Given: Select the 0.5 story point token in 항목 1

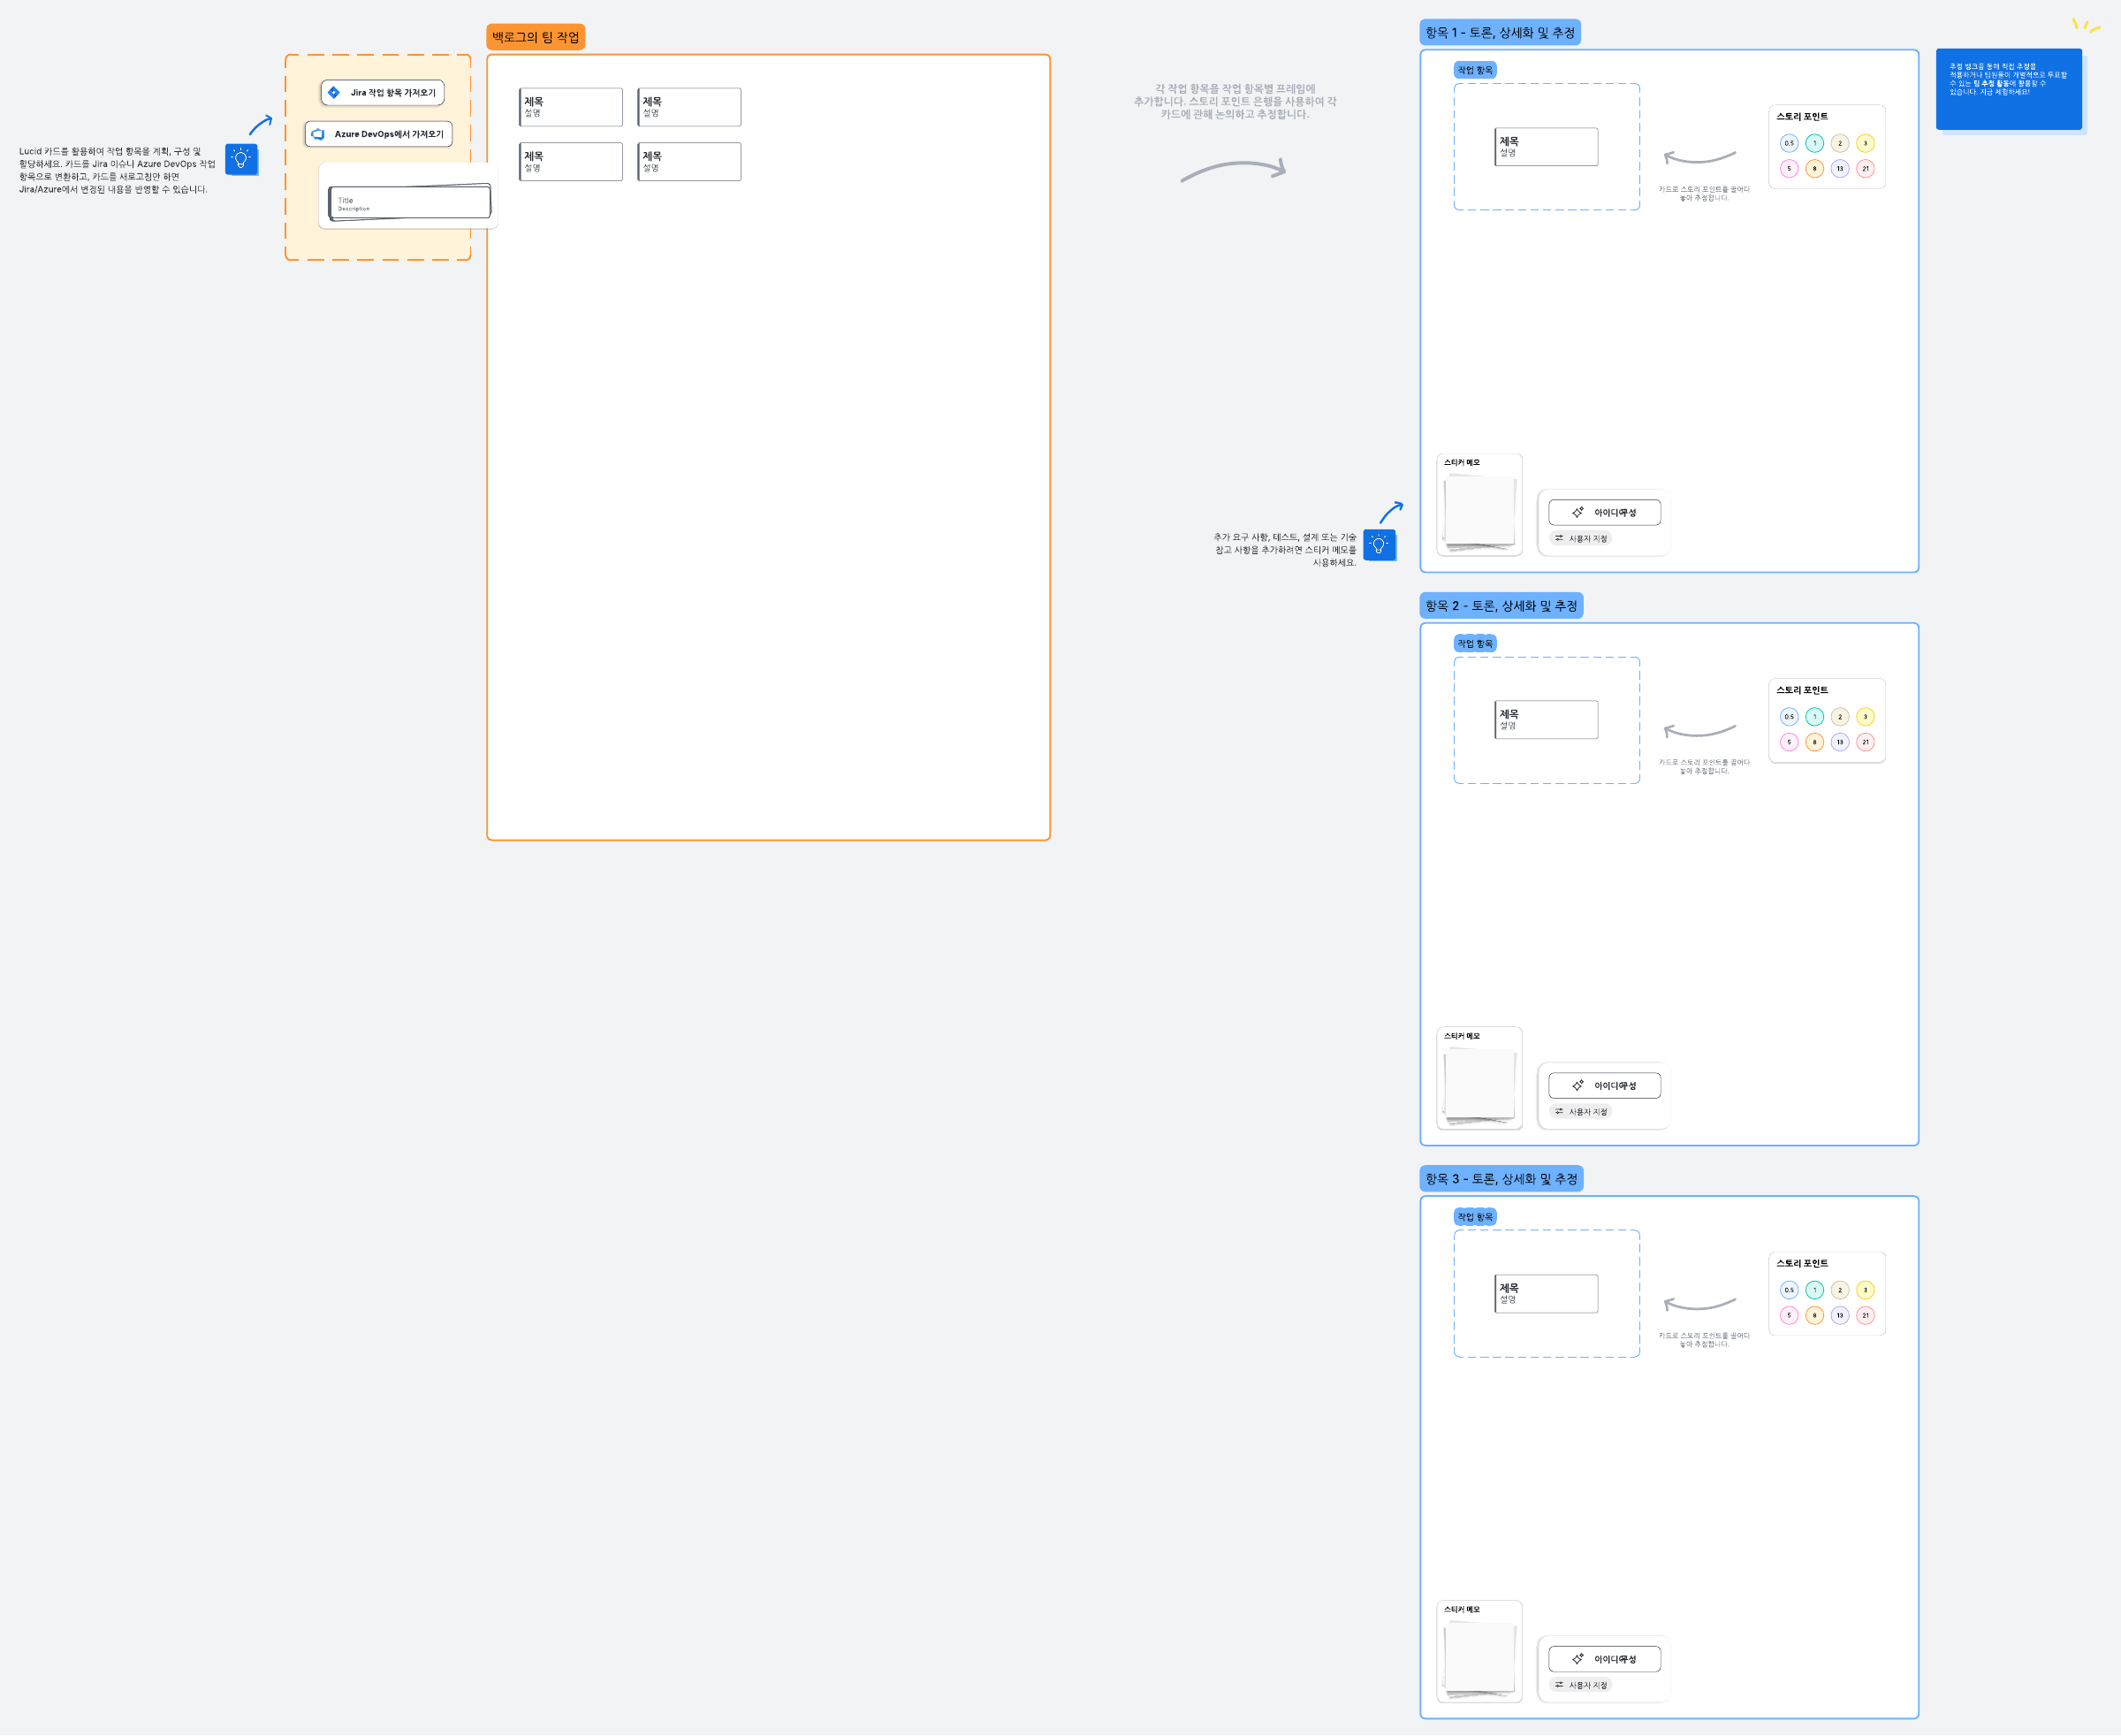Looking at the screenshot, I should click(1789, 143).
